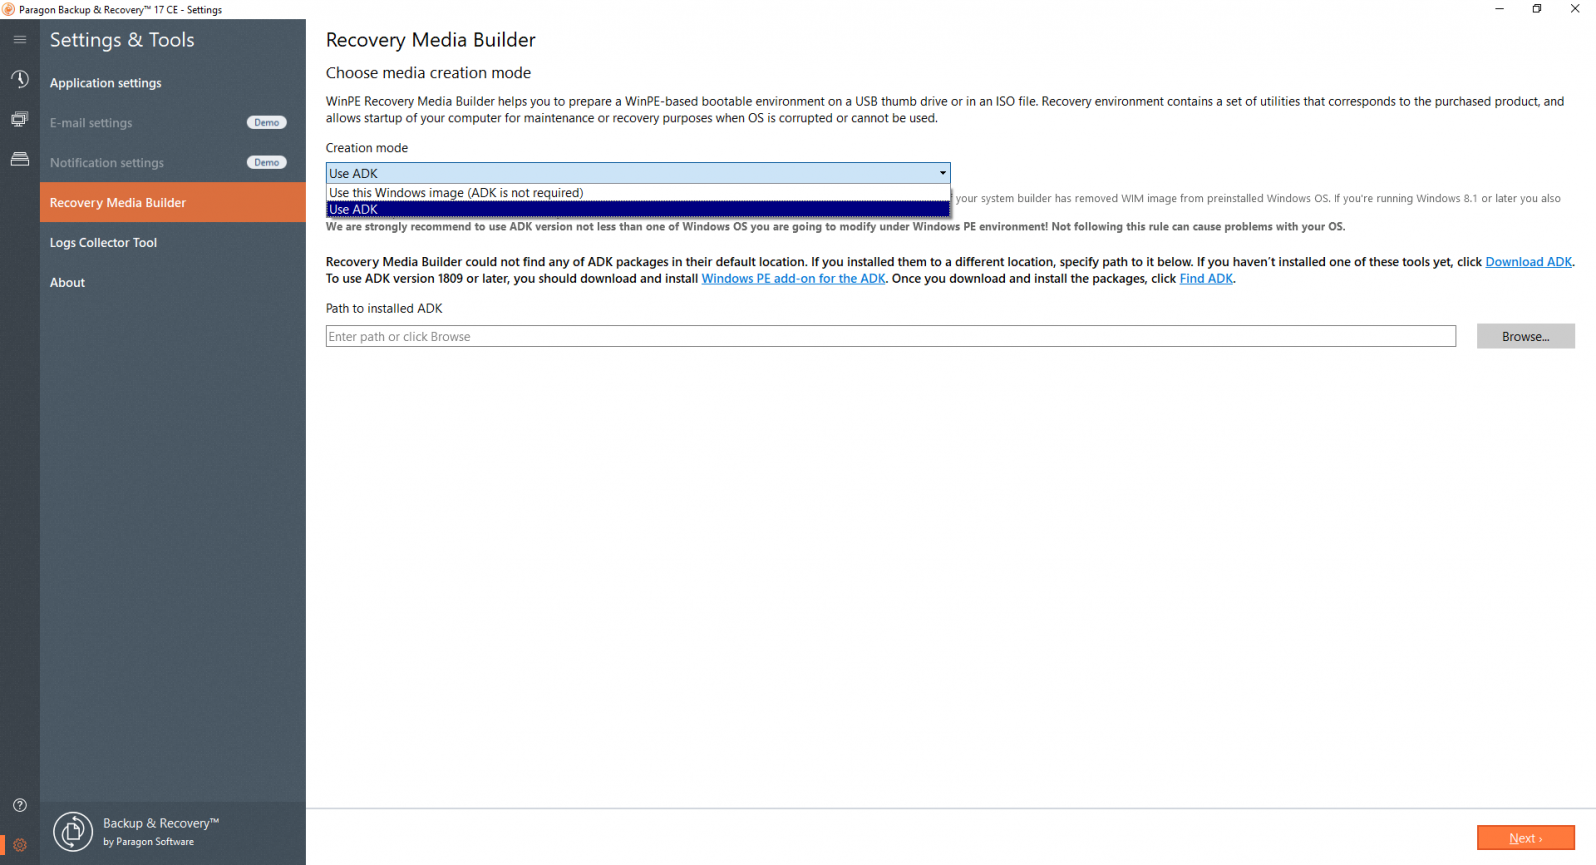Choose 'Use ADK' option in list
The height and width of the screenshot is (865, 1596).
pos(638,209)
